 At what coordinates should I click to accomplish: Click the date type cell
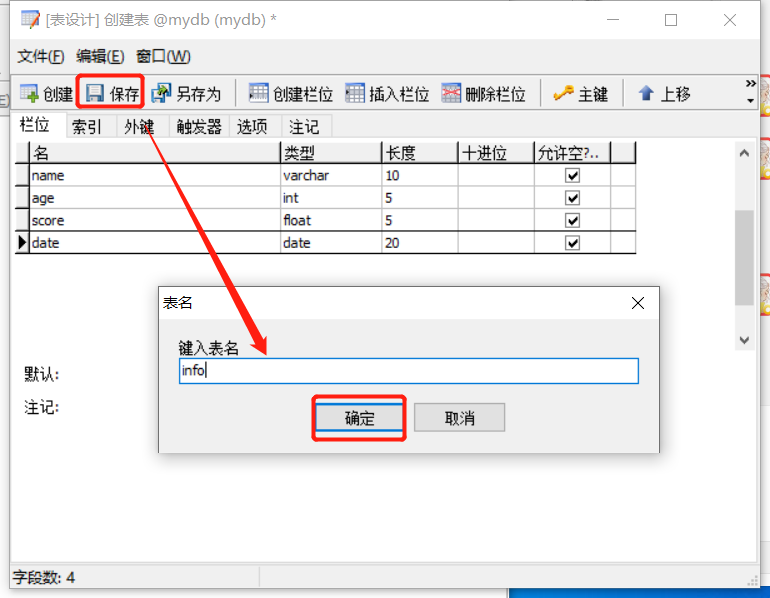click(x=331, y=243)
